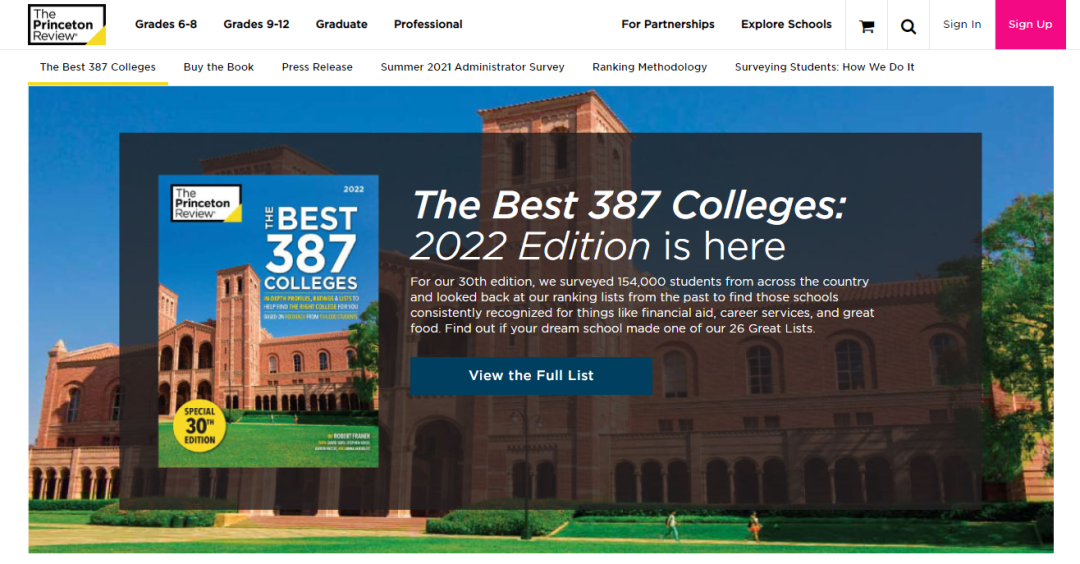
Task: Open the Press Release tab
Action: 317,67
